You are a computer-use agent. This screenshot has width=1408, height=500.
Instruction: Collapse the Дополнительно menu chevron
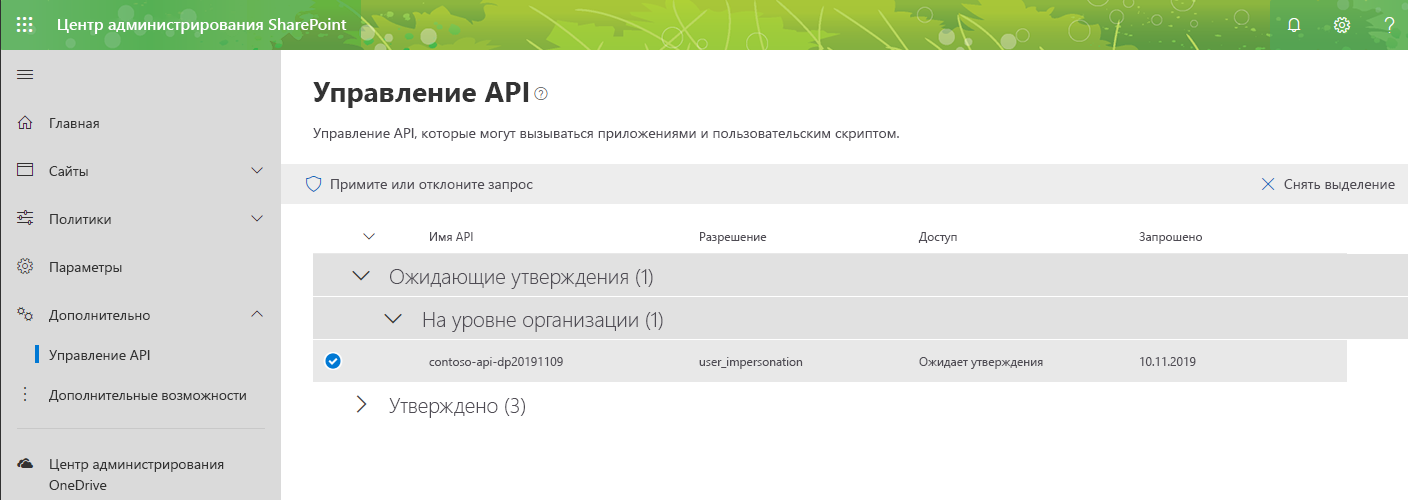(x=257, y=315)
